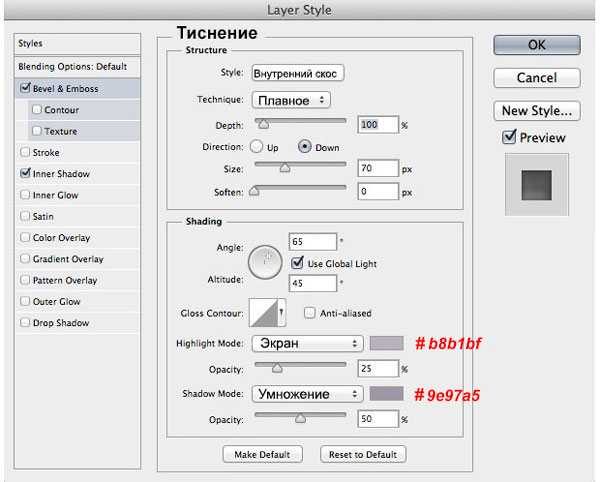Enable the Anti-aliased checkbox

[309, 313]
